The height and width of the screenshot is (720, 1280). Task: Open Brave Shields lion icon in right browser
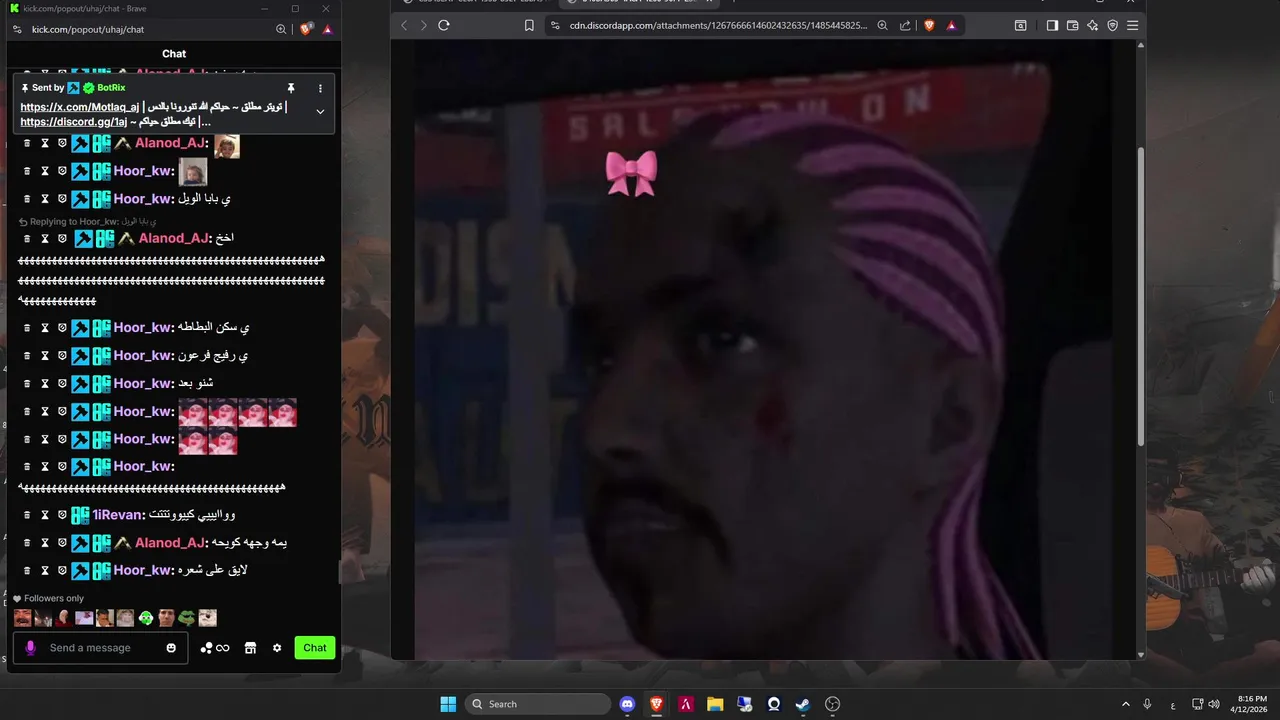point(929,25)
